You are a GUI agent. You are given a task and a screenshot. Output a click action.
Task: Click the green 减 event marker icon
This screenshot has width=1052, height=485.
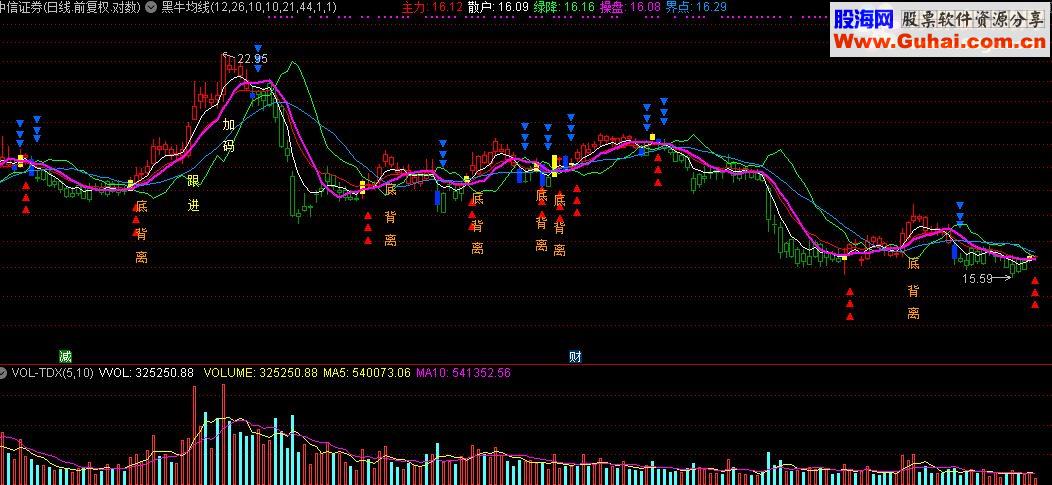point(64,356)
